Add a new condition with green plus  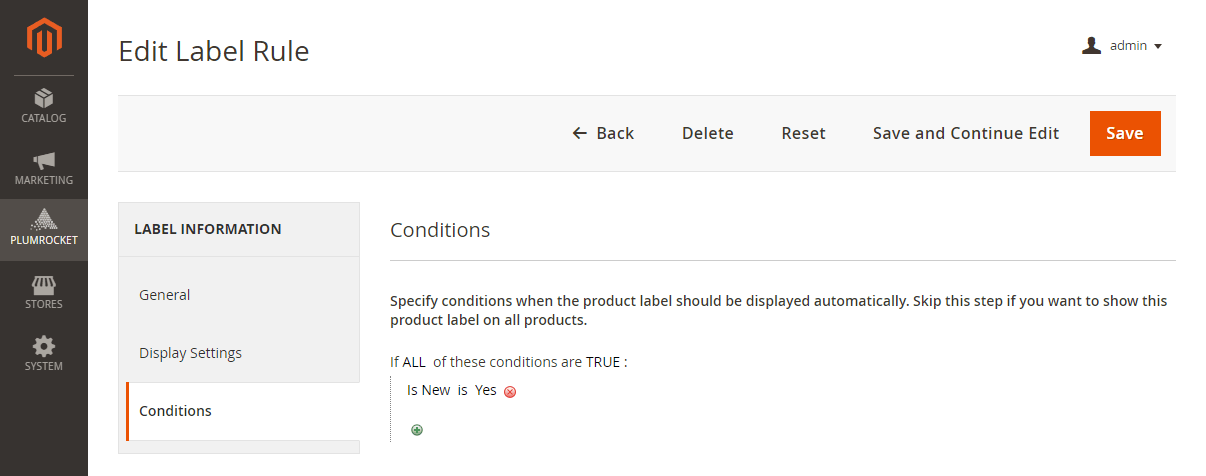(x=417, y=430)
